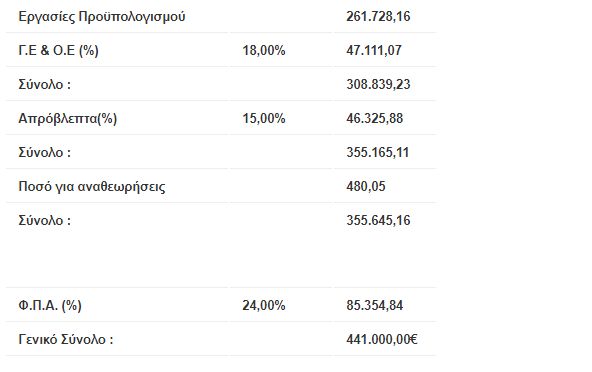Click the 355.645,16 total value

point(378,221)
